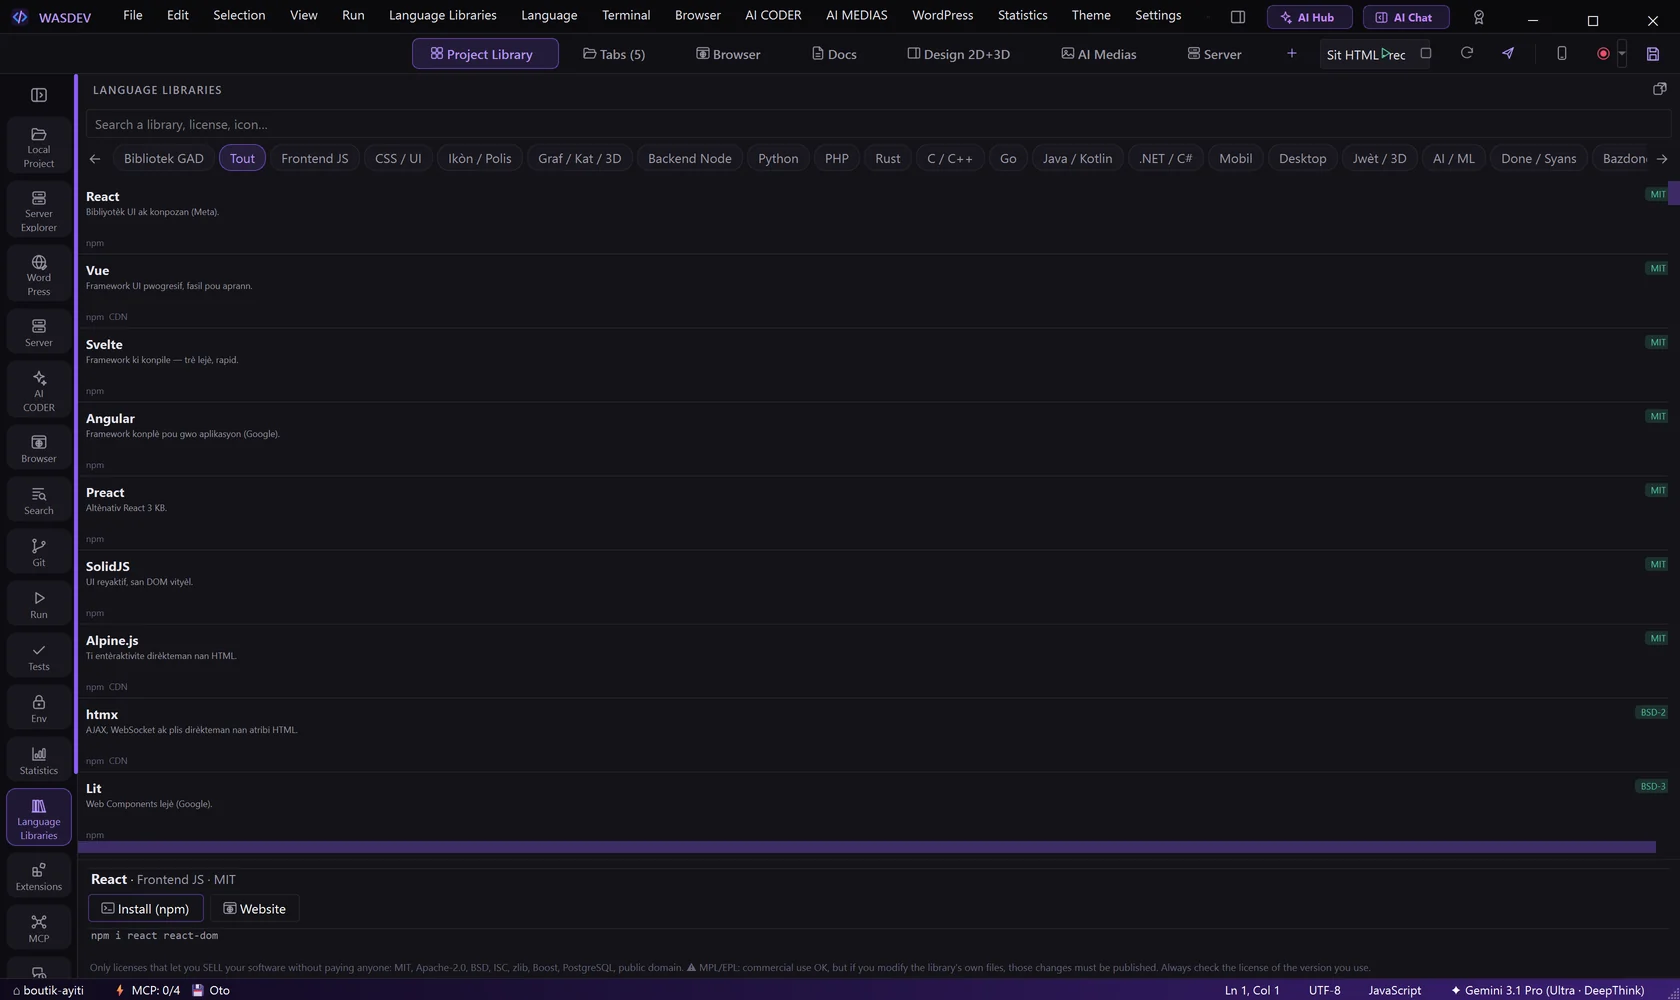Open the Run panel in the sidebar

[39, 605]
